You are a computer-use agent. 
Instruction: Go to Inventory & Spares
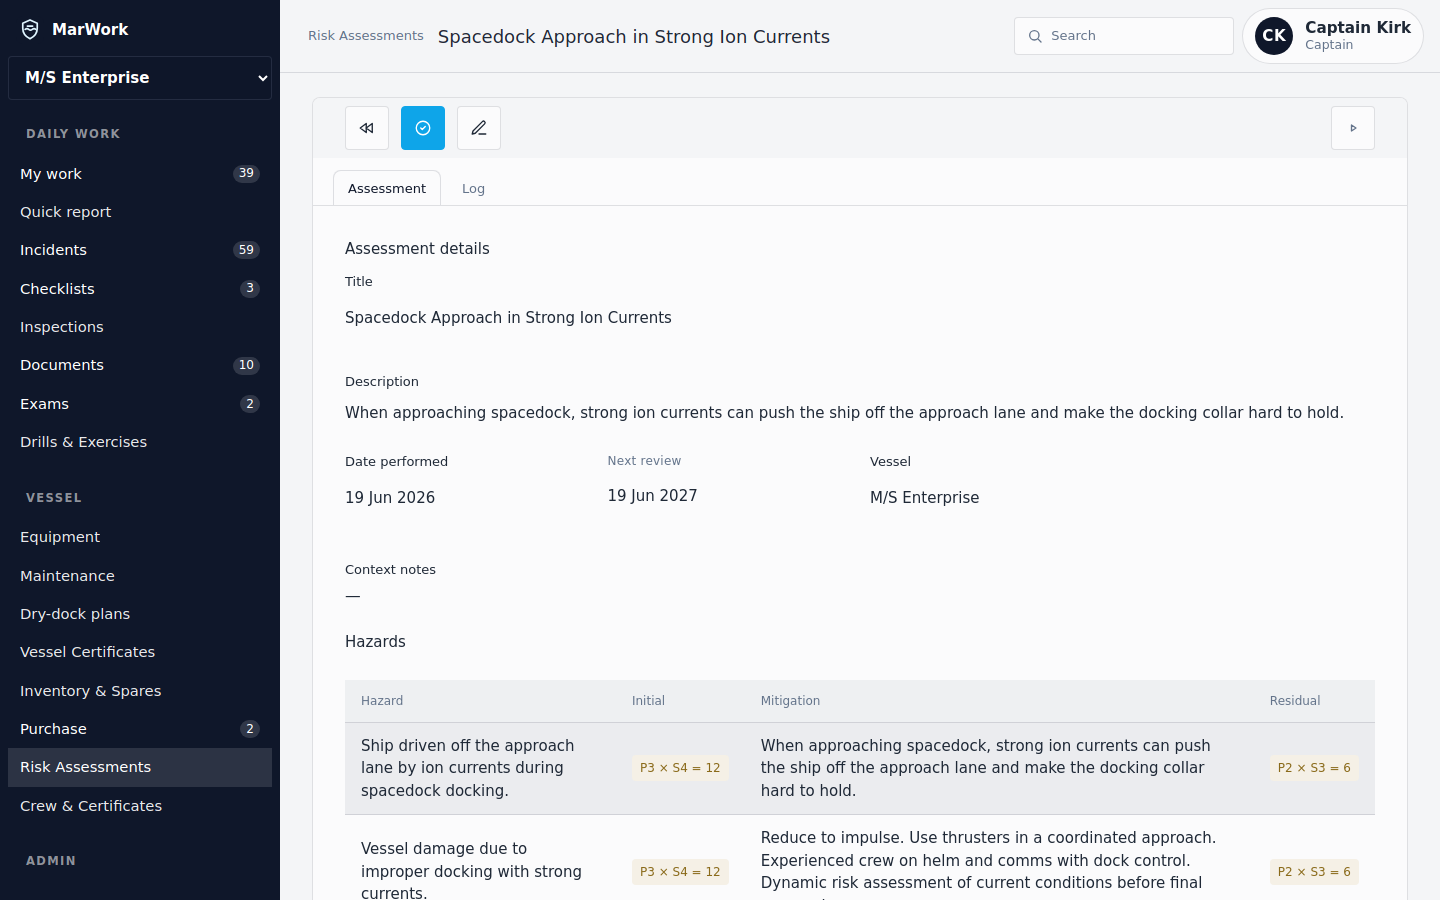[x=140, y=691]
